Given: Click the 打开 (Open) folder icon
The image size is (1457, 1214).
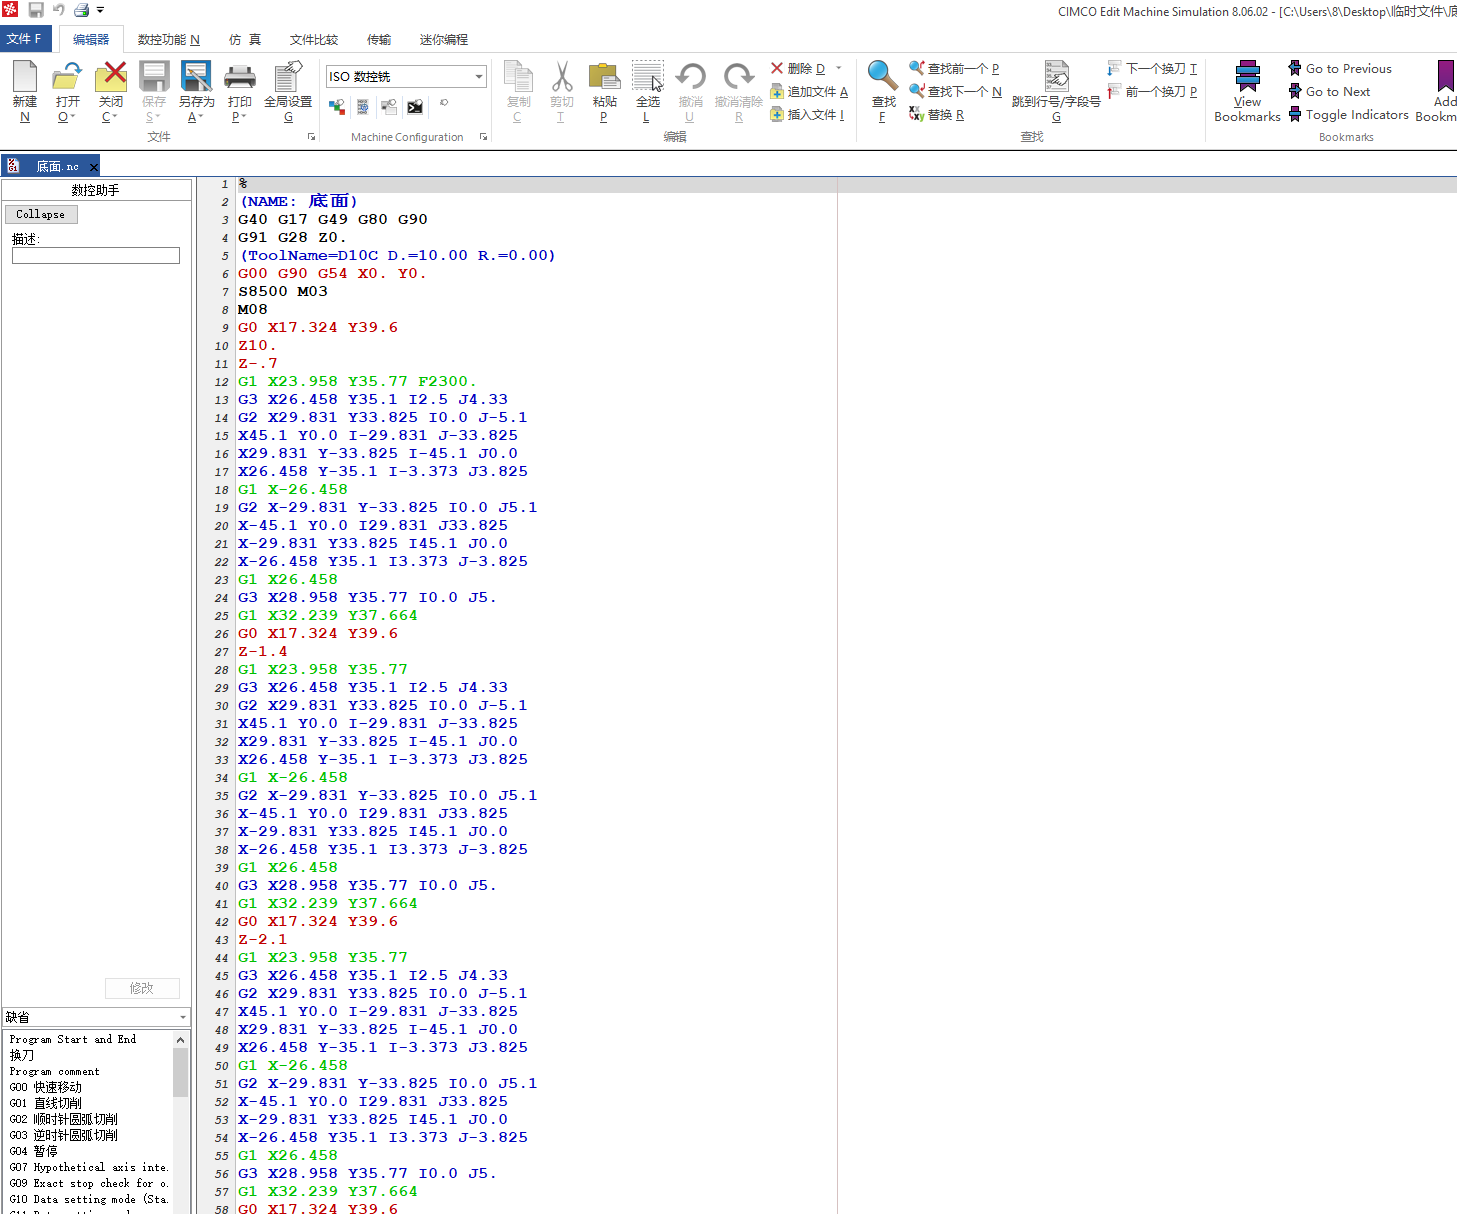Looking at the screenshot, I should pos(67,77).
